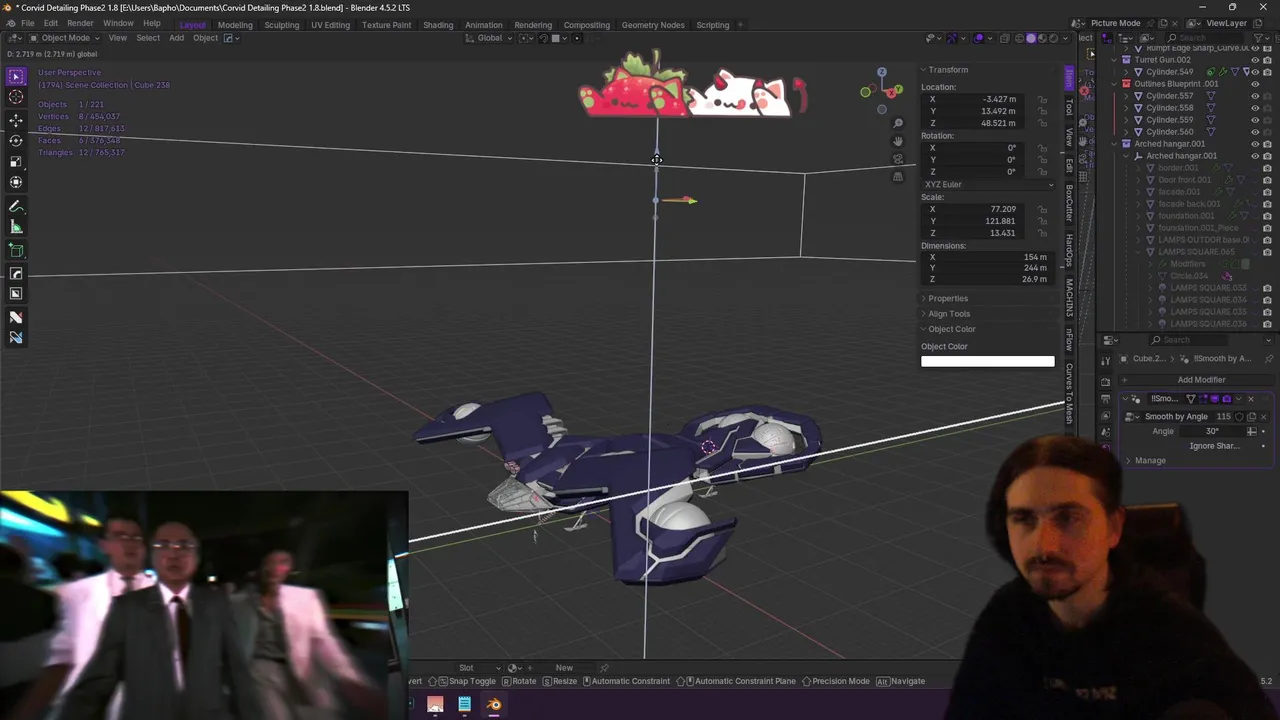Expand the Manage section of modifier
The width and height of the screenshot is (1280, 720).
(1149, 461)
